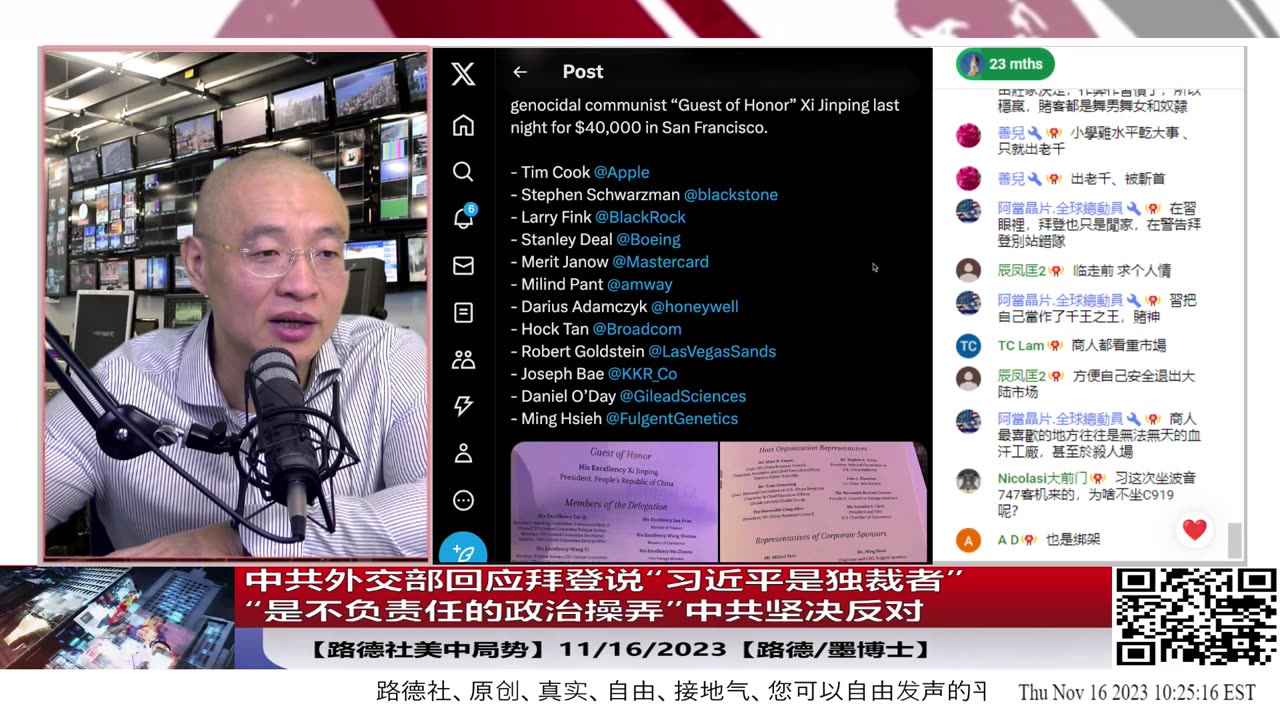The height and width of the screenshot is (720, 1280).
Task: Open Lists icon in X sidebar
Action: click(463, 313)
